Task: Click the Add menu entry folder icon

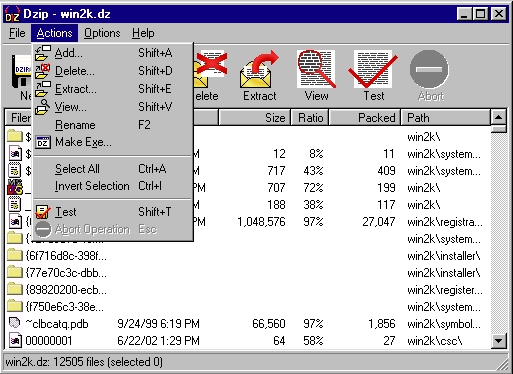Action: [x=43, y=53]
